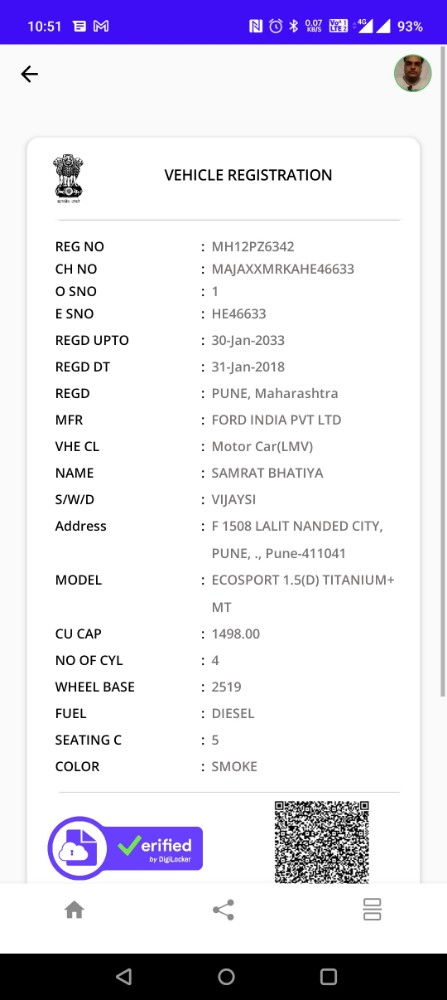Tap the VEHICLE REGISTRATION heading
Viewport: 447px width, 1000px height.
[x=248, y=175]
